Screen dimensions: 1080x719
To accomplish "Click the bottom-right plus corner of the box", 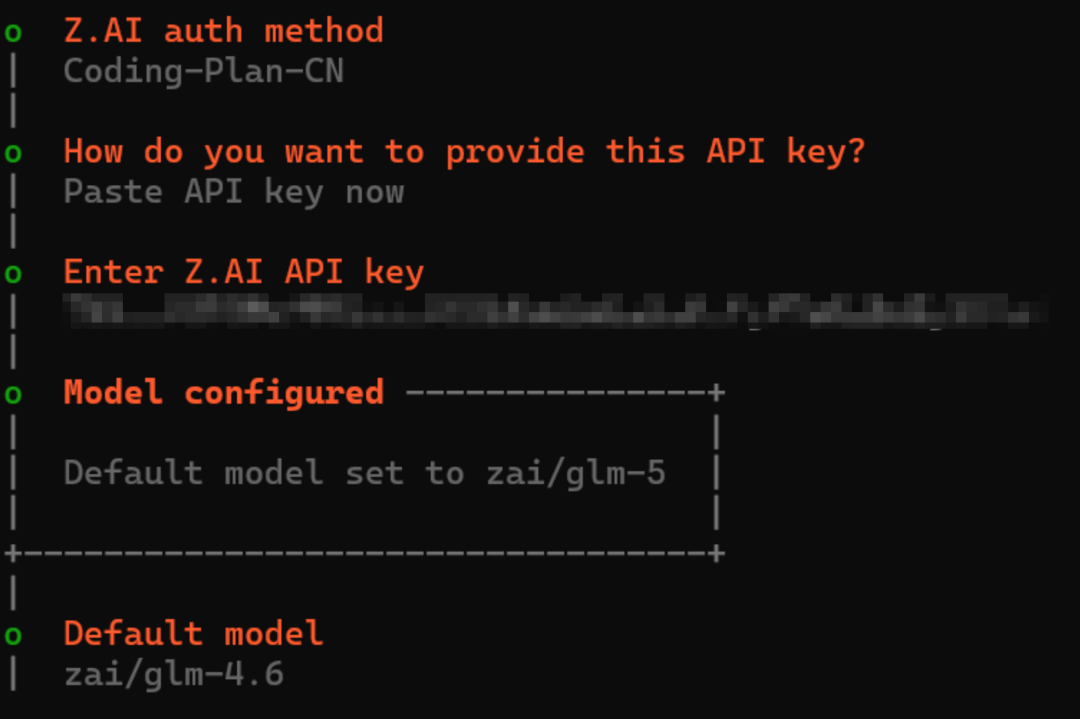I will click(x=716, y=553).
